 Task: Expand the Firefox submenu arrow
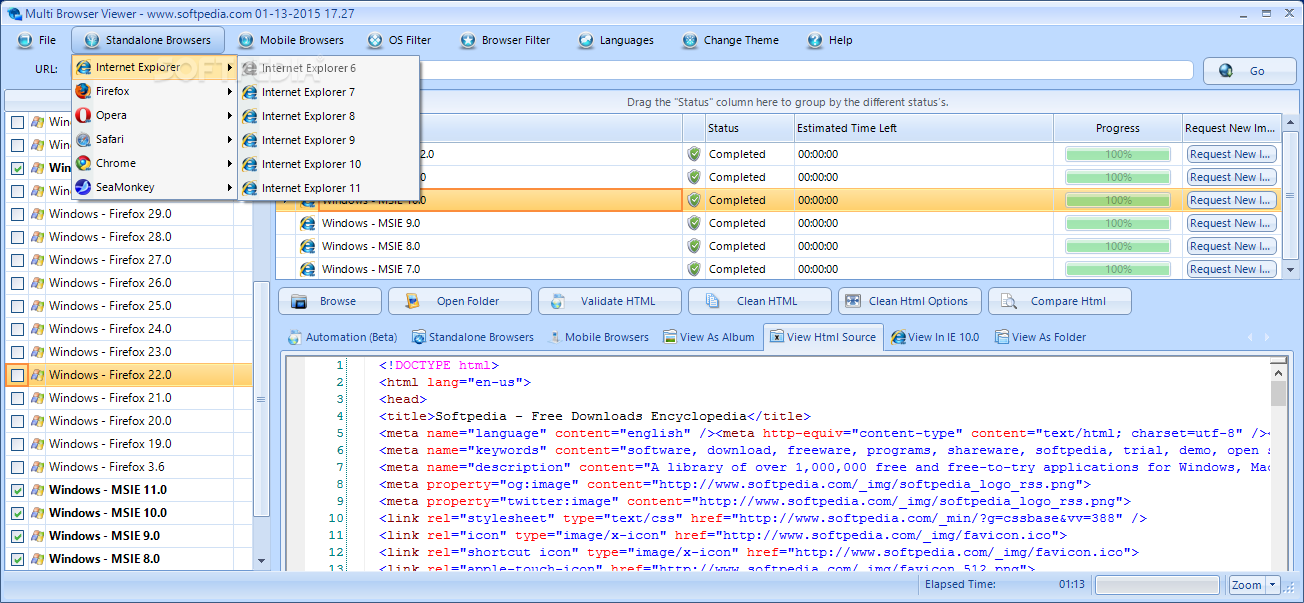tap(229, 91)
